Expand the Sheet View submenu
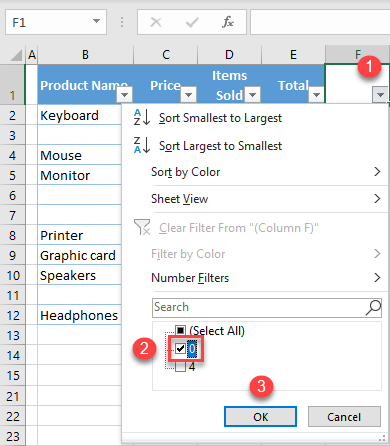Screen dimensions: 390x446 (377, 199)
